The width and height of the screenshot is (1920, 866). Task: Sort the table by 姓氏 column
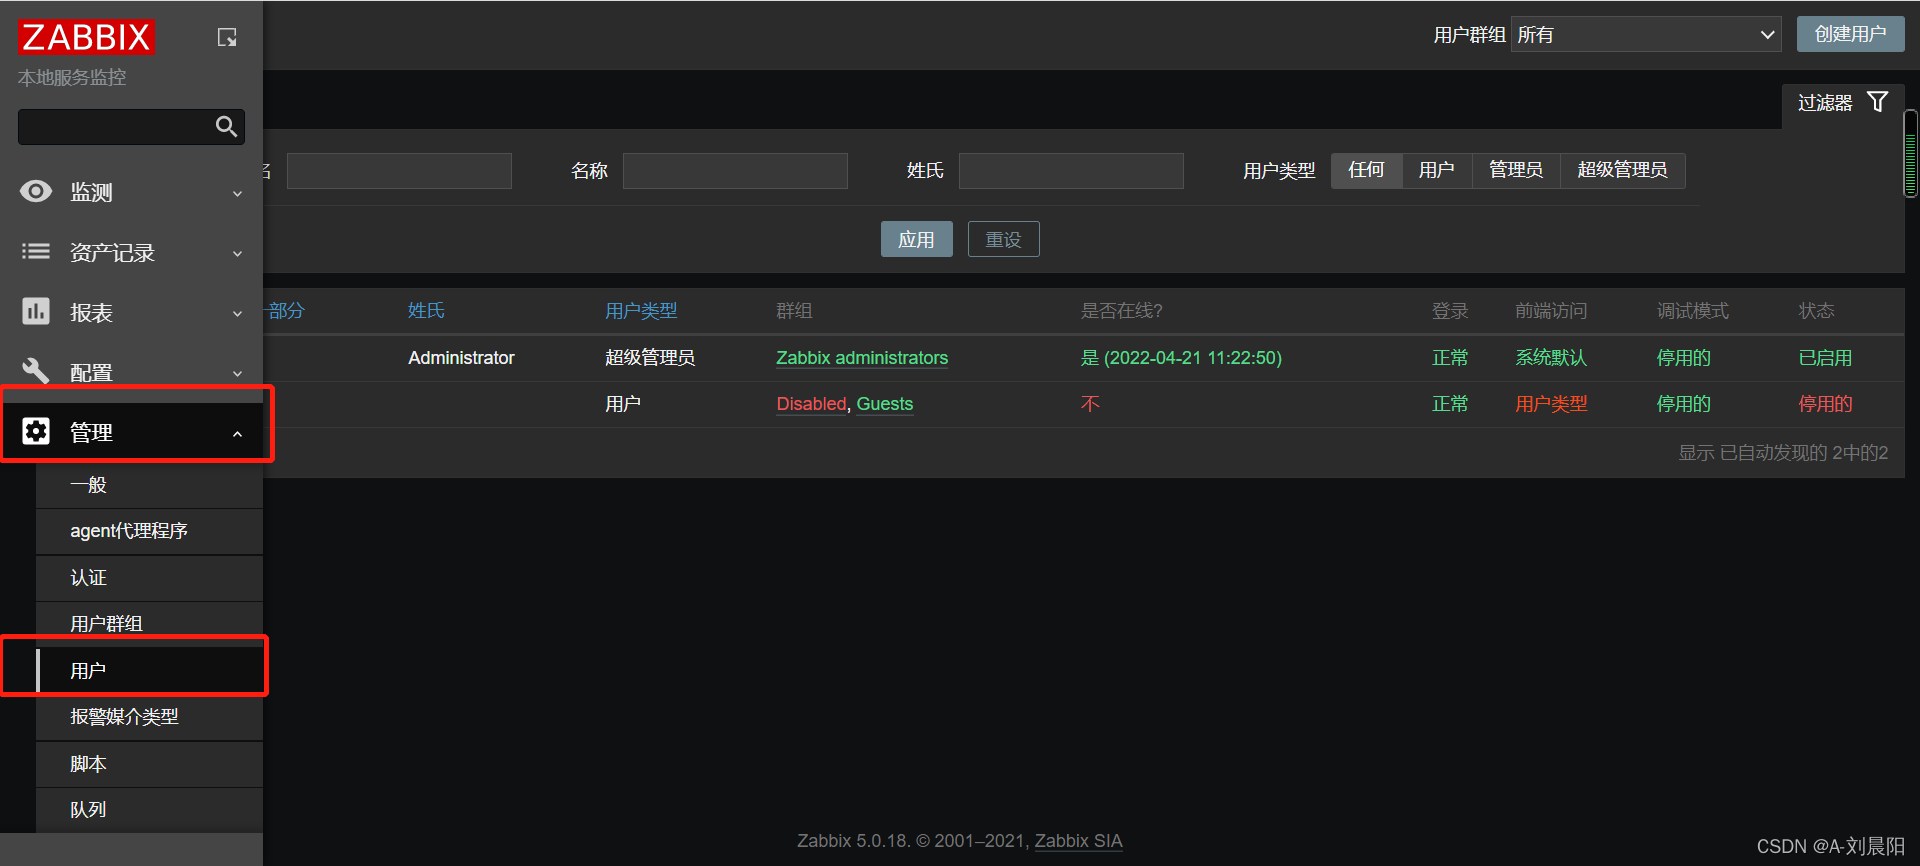tap(426, 311)
